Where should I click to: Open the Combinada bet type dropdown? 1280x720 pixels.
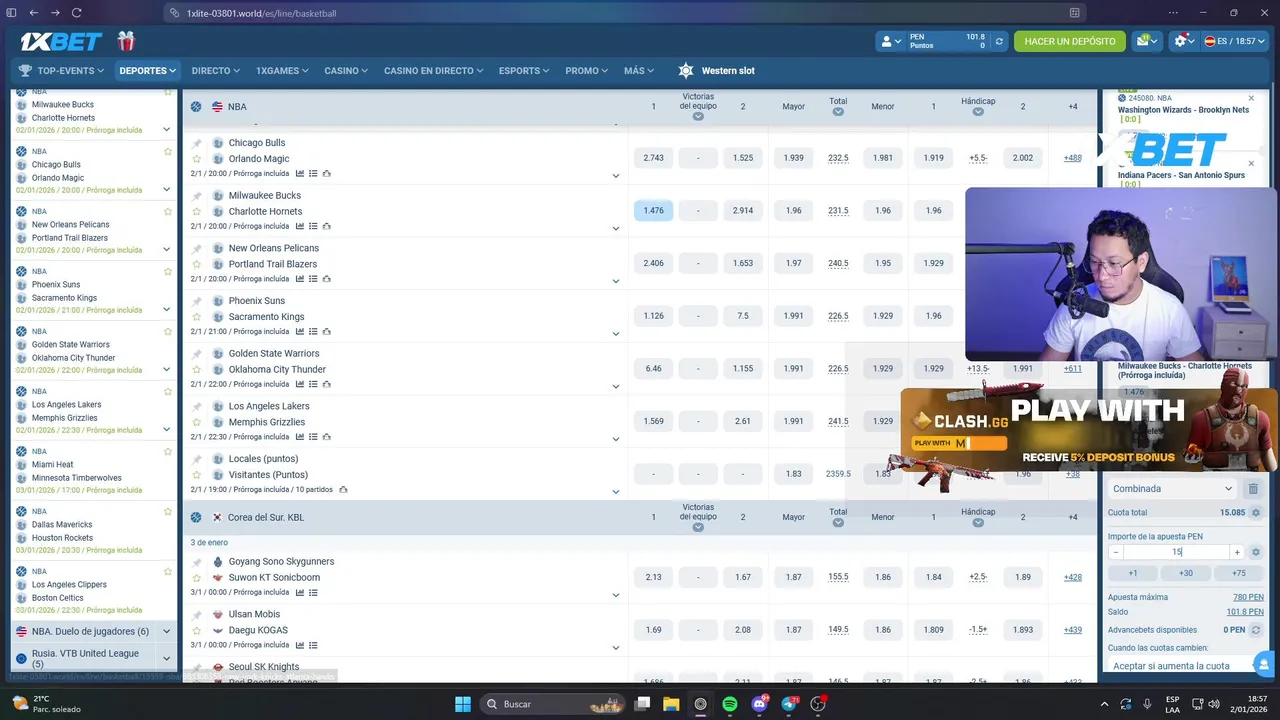pos(1173,489)
